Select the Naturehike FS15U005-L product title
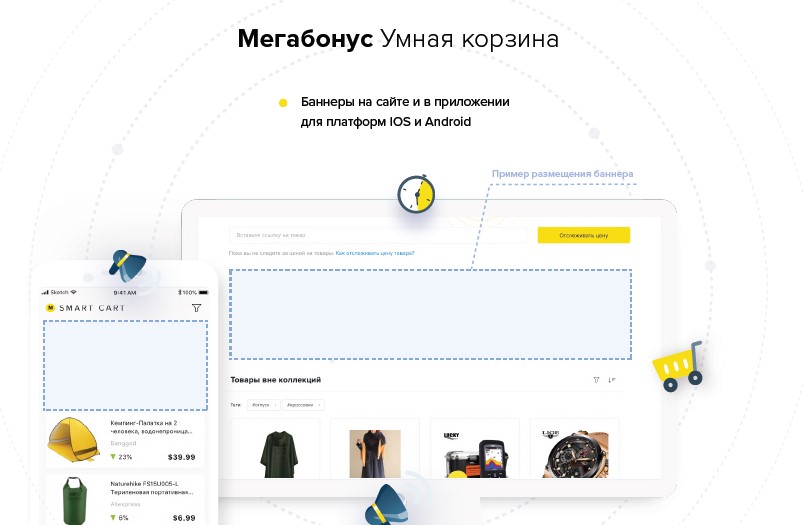Viewport: 803px width, 525px height. click(x=152, y=488)
